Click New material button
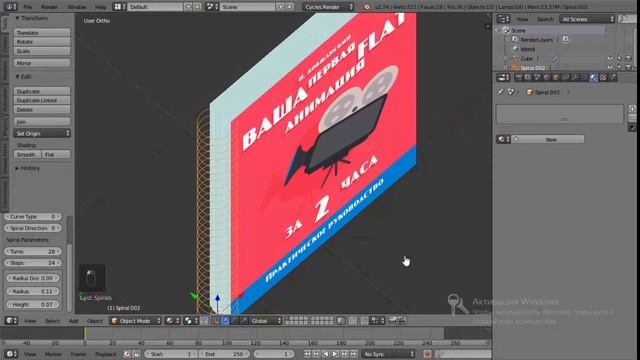Screen dimensions: 640x360 [x=548, y=140]
